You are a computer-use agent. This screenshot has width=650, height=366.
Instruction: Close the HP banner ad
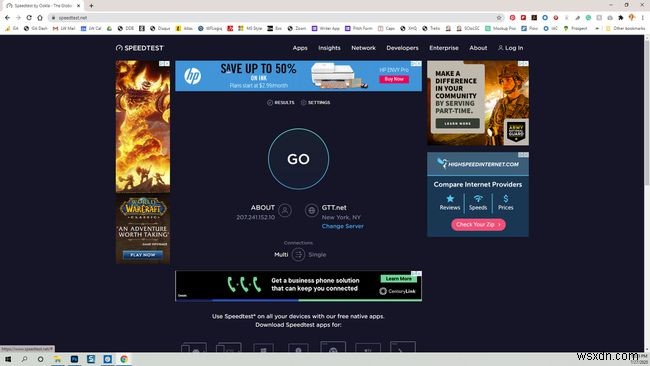[x=418, y=63]
